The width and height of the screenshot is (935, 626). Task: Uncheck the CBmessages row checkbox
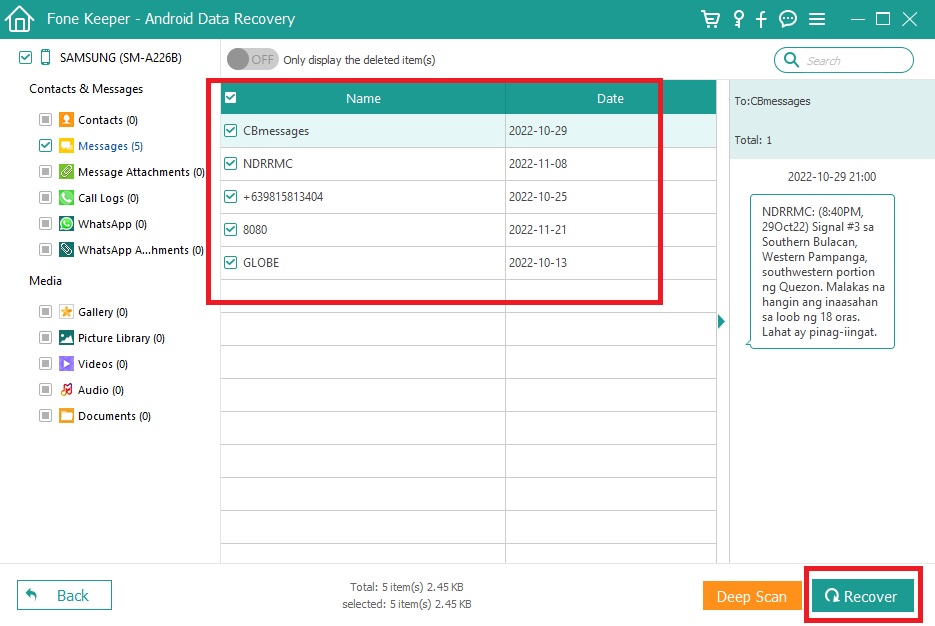(231, 131)
